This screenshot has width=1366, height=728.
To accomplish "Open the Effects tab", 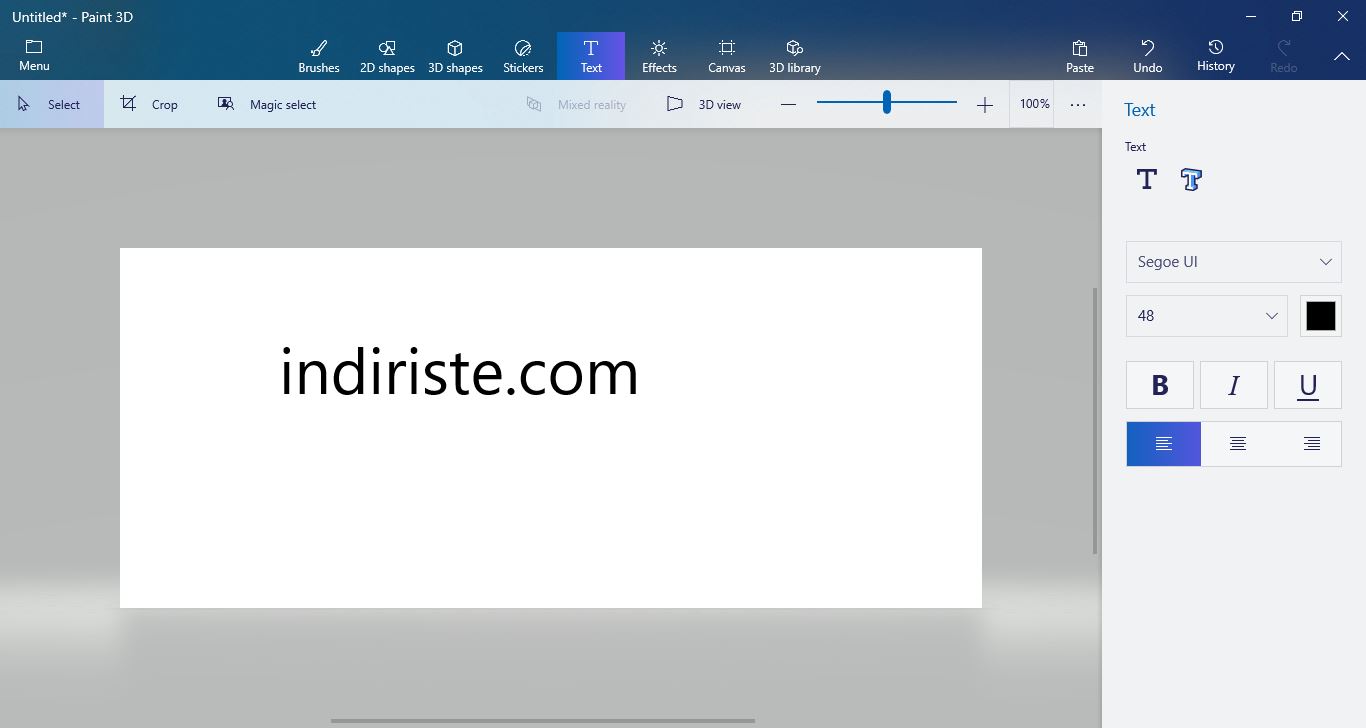I will tap(659, 56).
